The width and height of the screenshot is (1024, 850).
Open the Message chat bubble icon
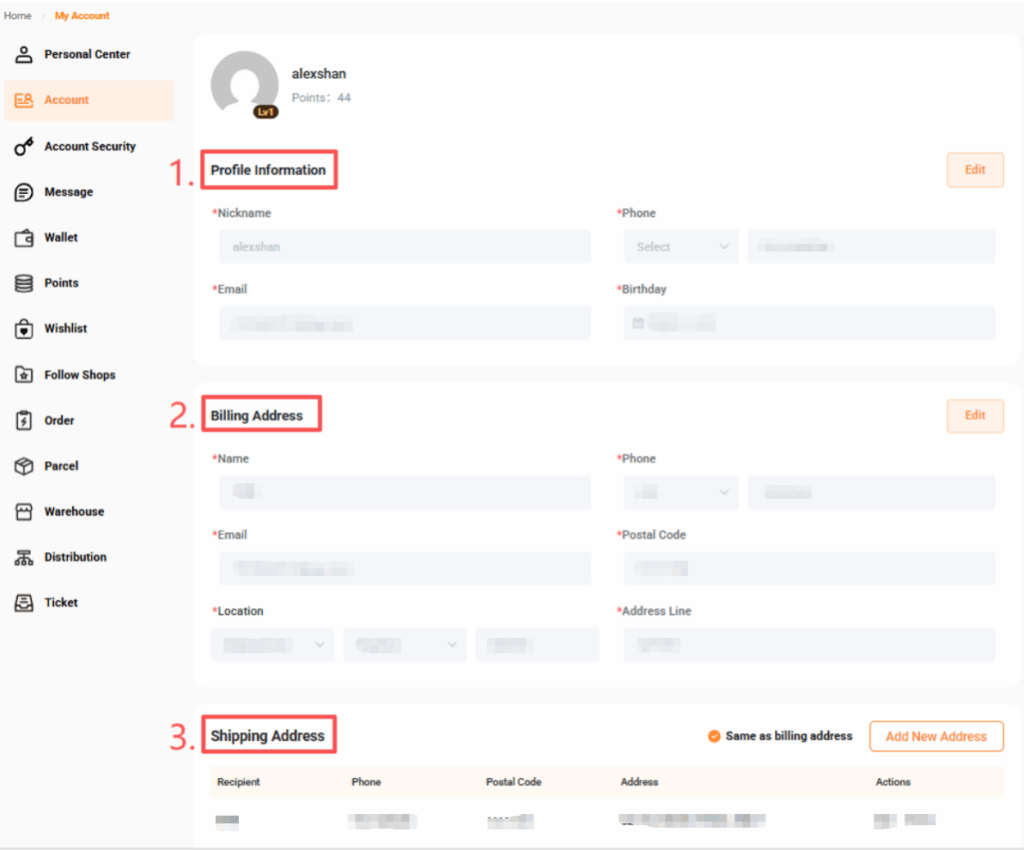(x=24, y=192)
